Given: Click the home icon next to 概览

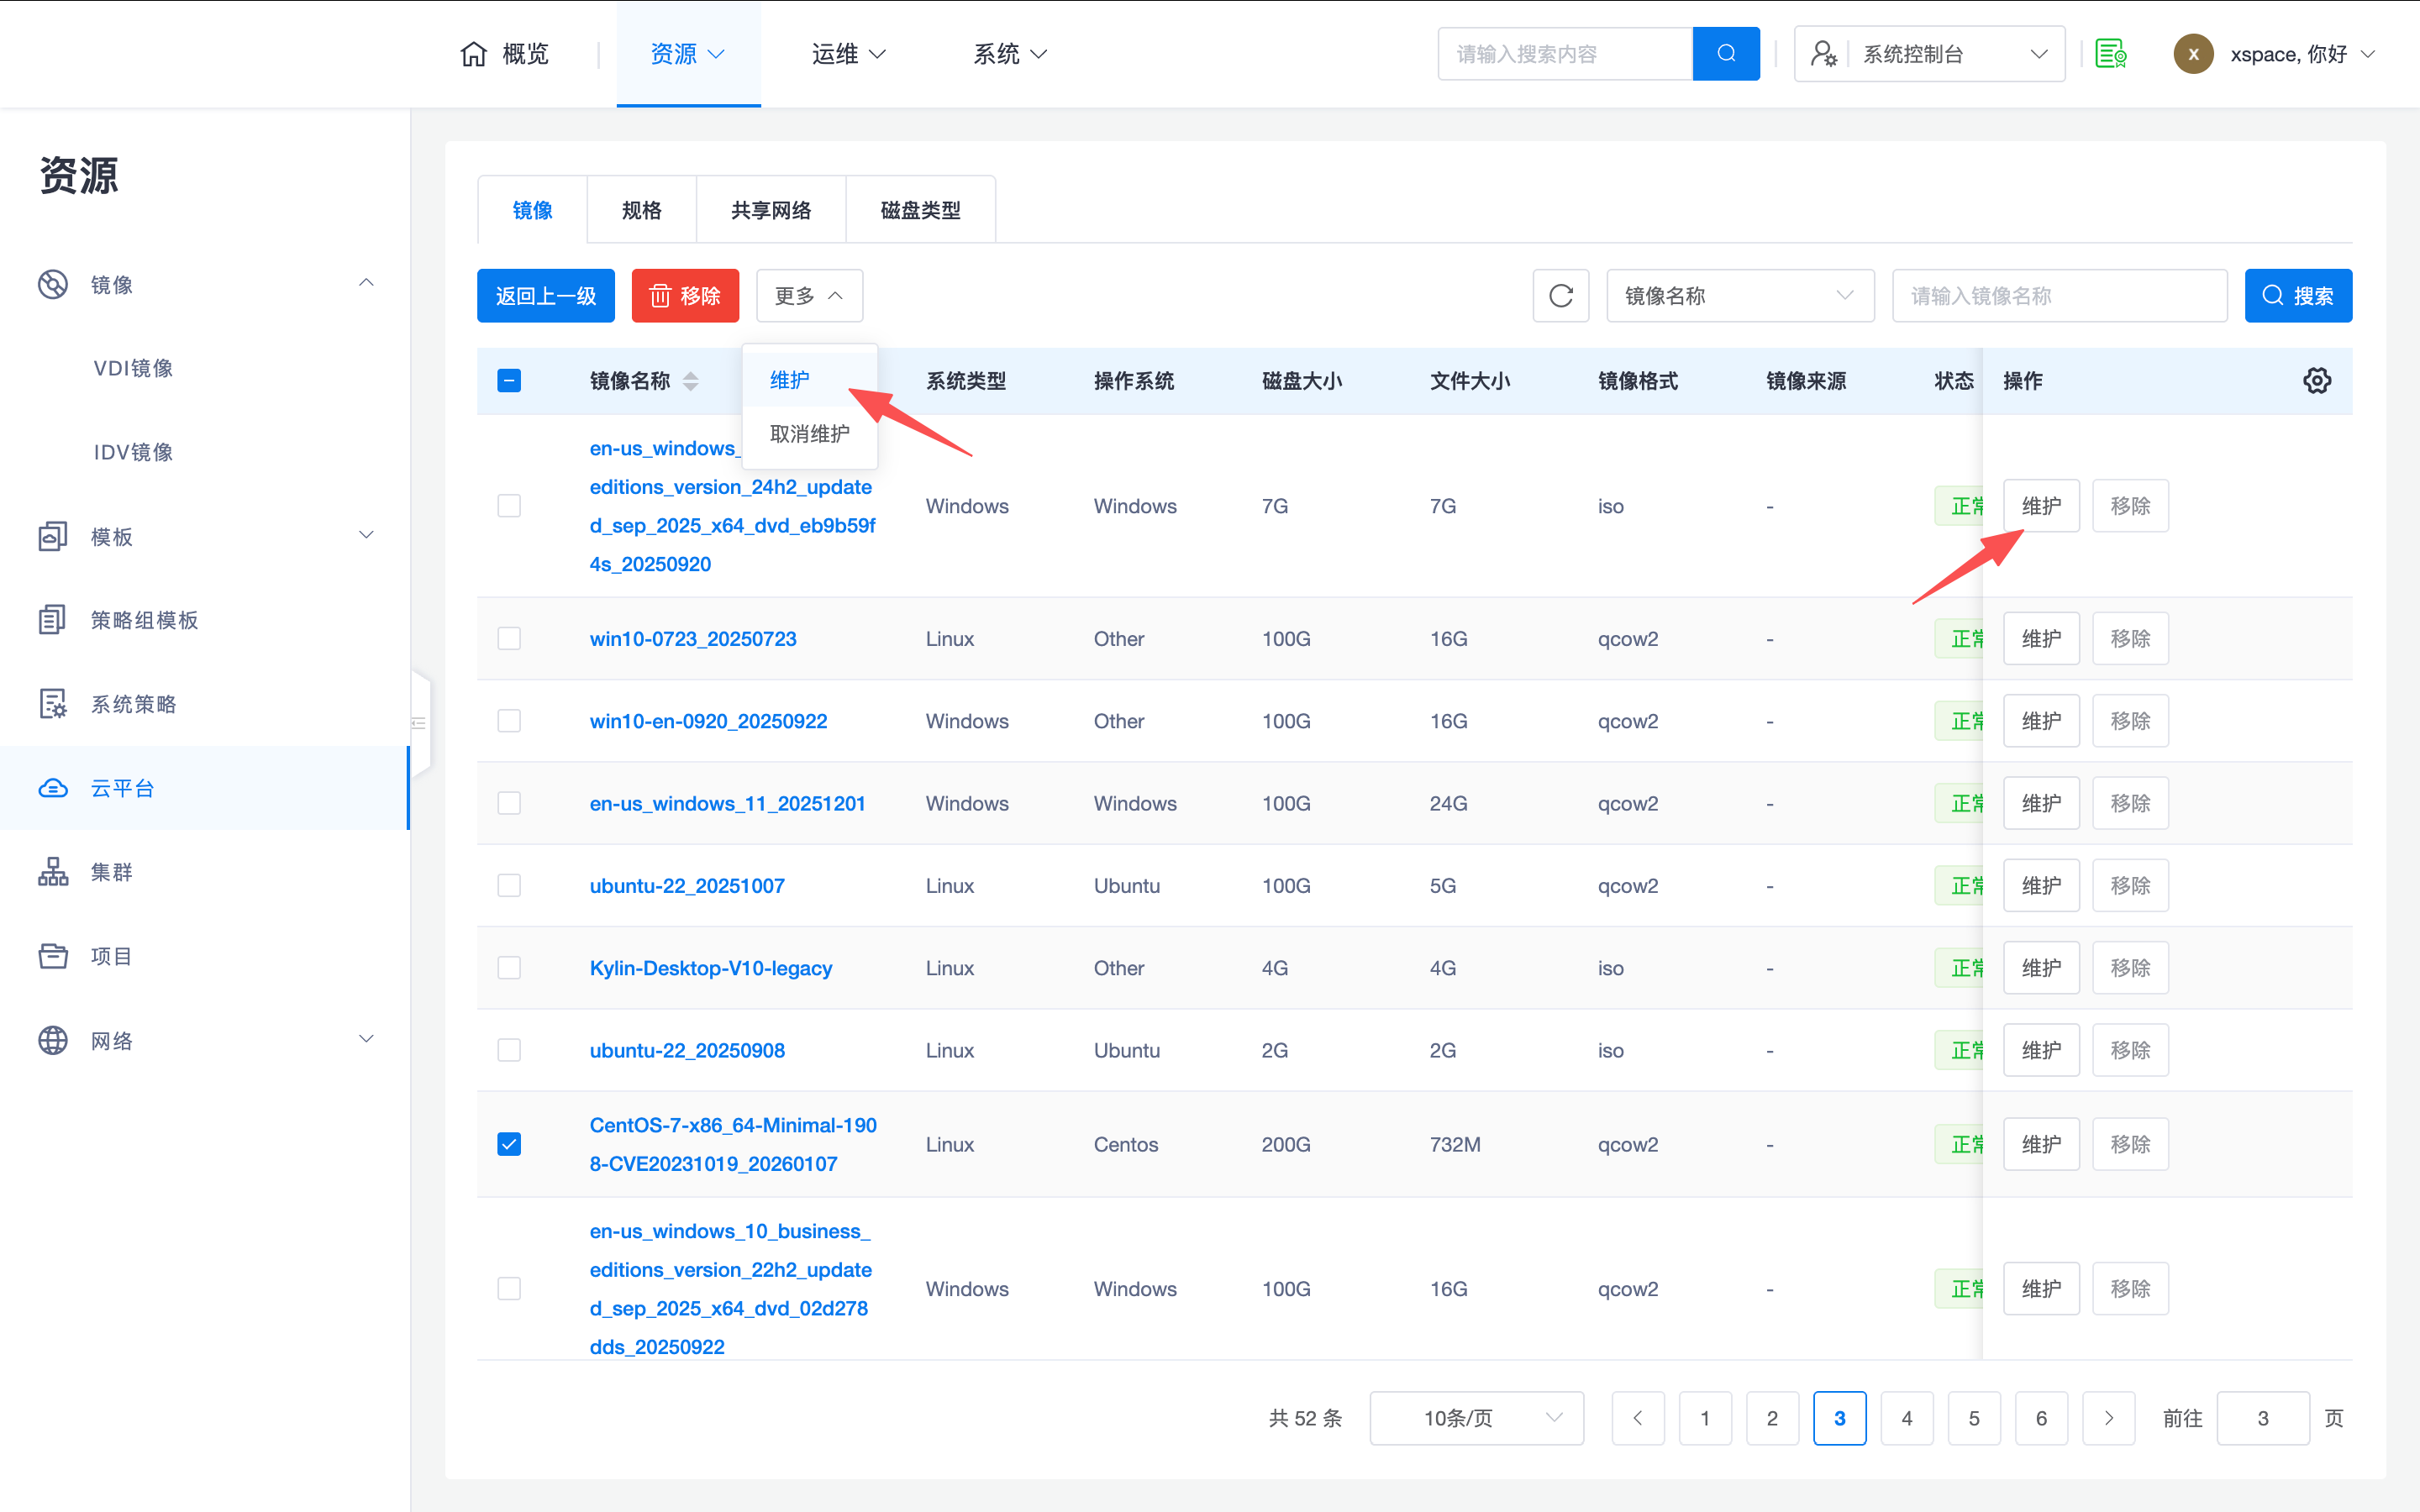Looking at the screenshot, I should pyautogui.click(x=473, y=54).
